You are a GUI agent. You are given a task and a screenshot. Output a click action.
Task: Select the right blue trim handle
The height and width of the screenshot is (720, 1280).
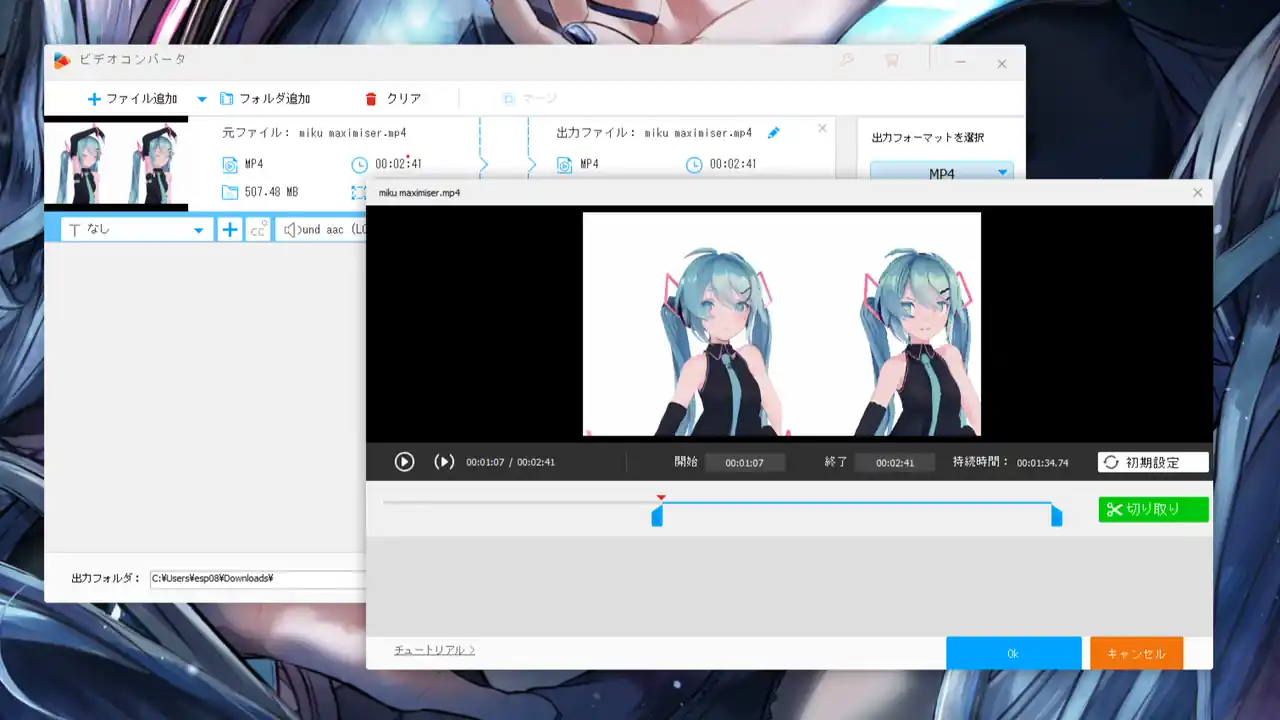1056,516
